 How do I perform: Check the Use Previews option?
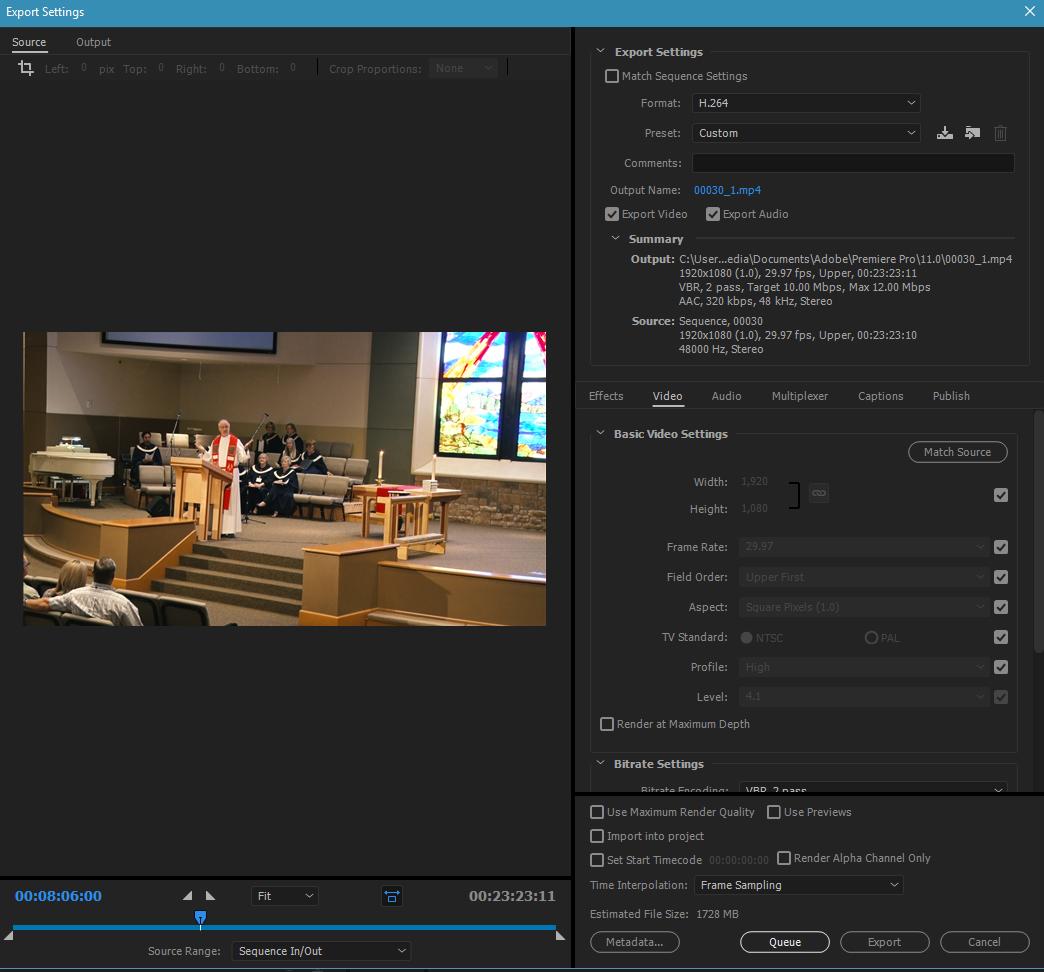[774, 812]
